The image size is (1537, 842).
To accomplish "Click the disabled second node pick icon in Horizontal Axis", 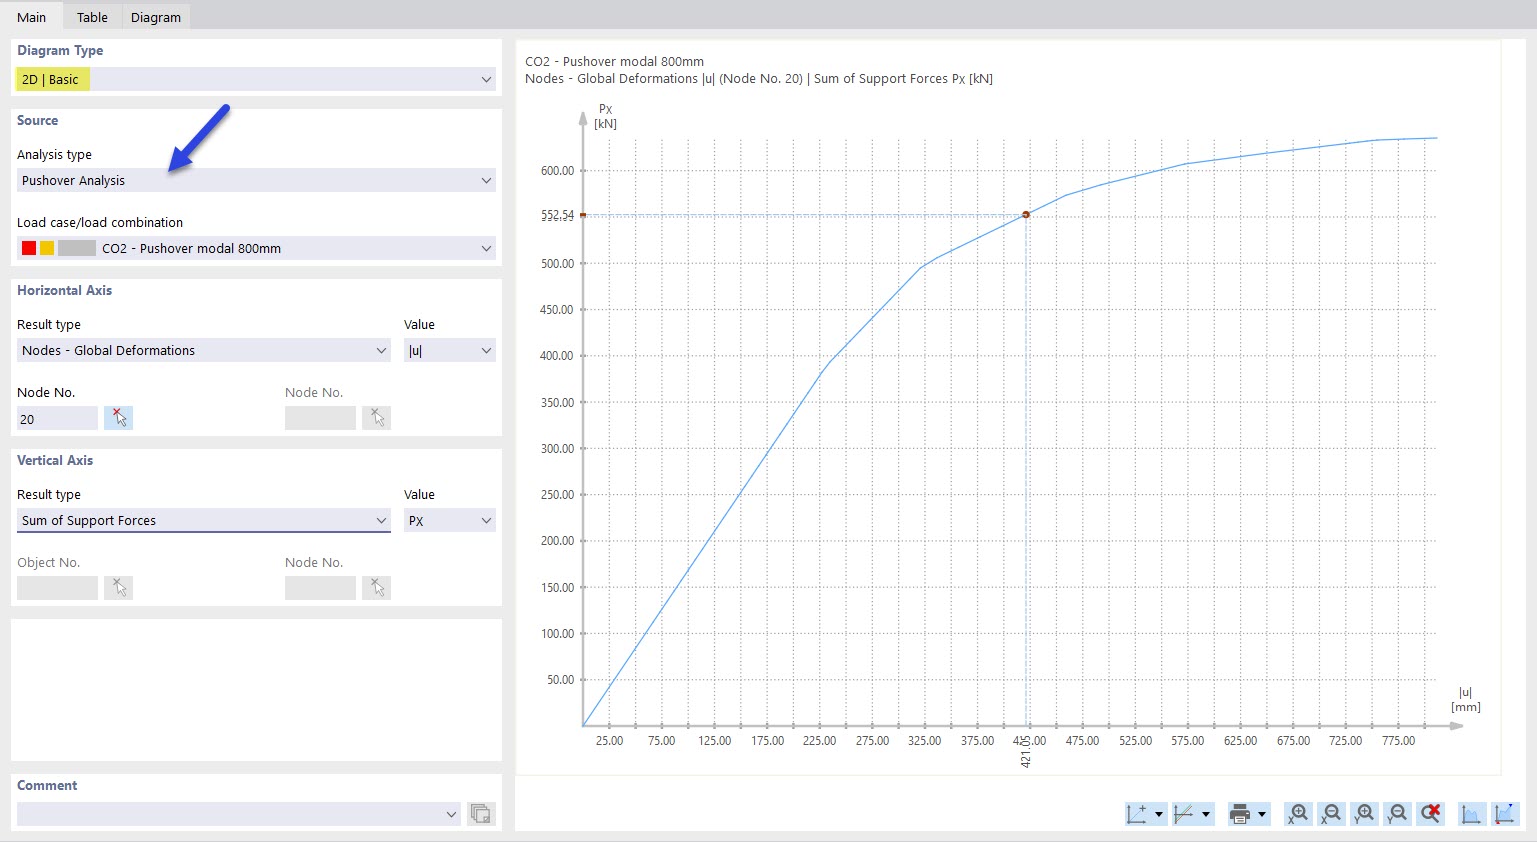I will pyautogui.click(x=376, y=418).
